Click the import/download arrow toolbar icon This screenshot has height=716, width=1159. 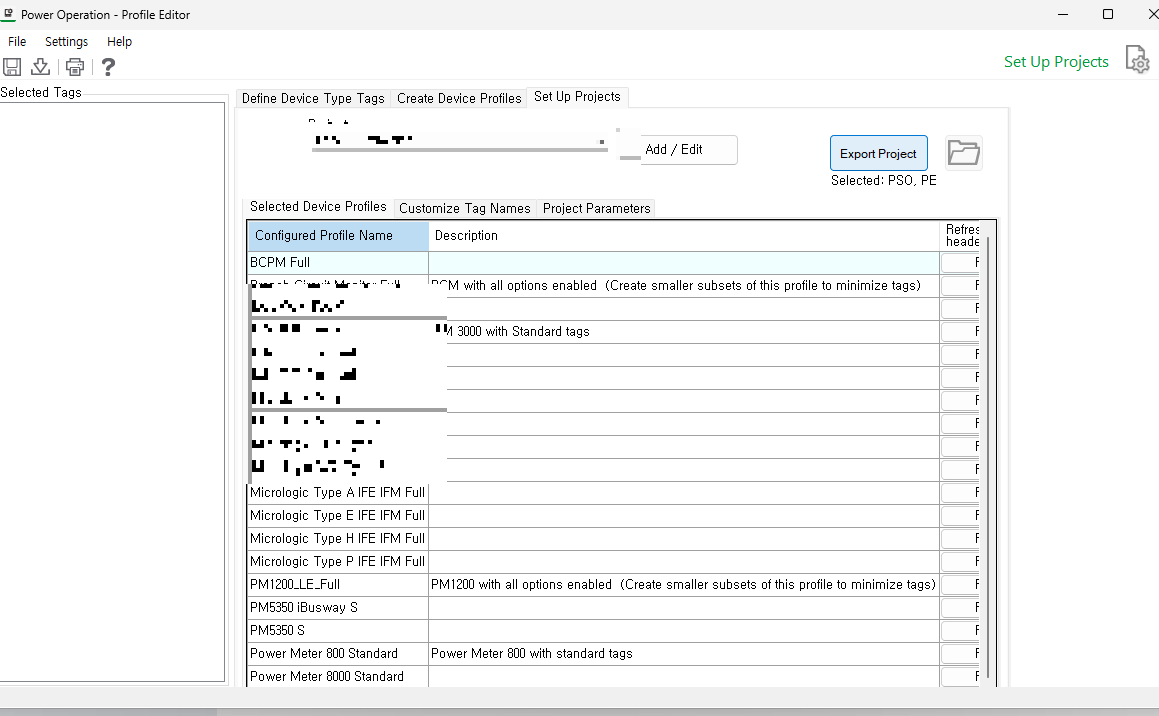[41, 67]
